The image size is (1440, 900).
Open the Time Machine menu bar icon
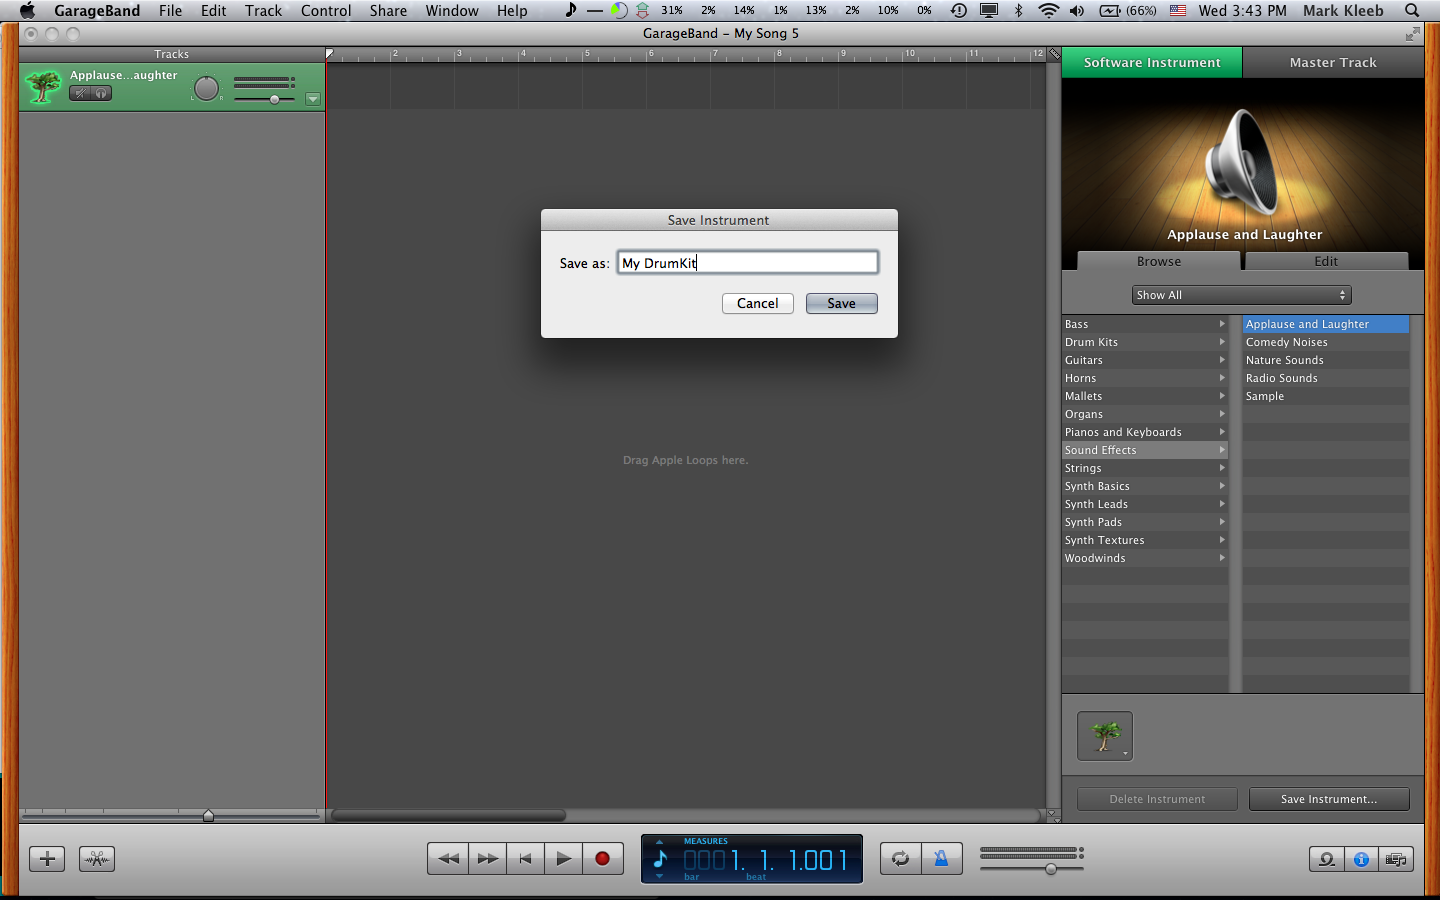coord(958,10)
